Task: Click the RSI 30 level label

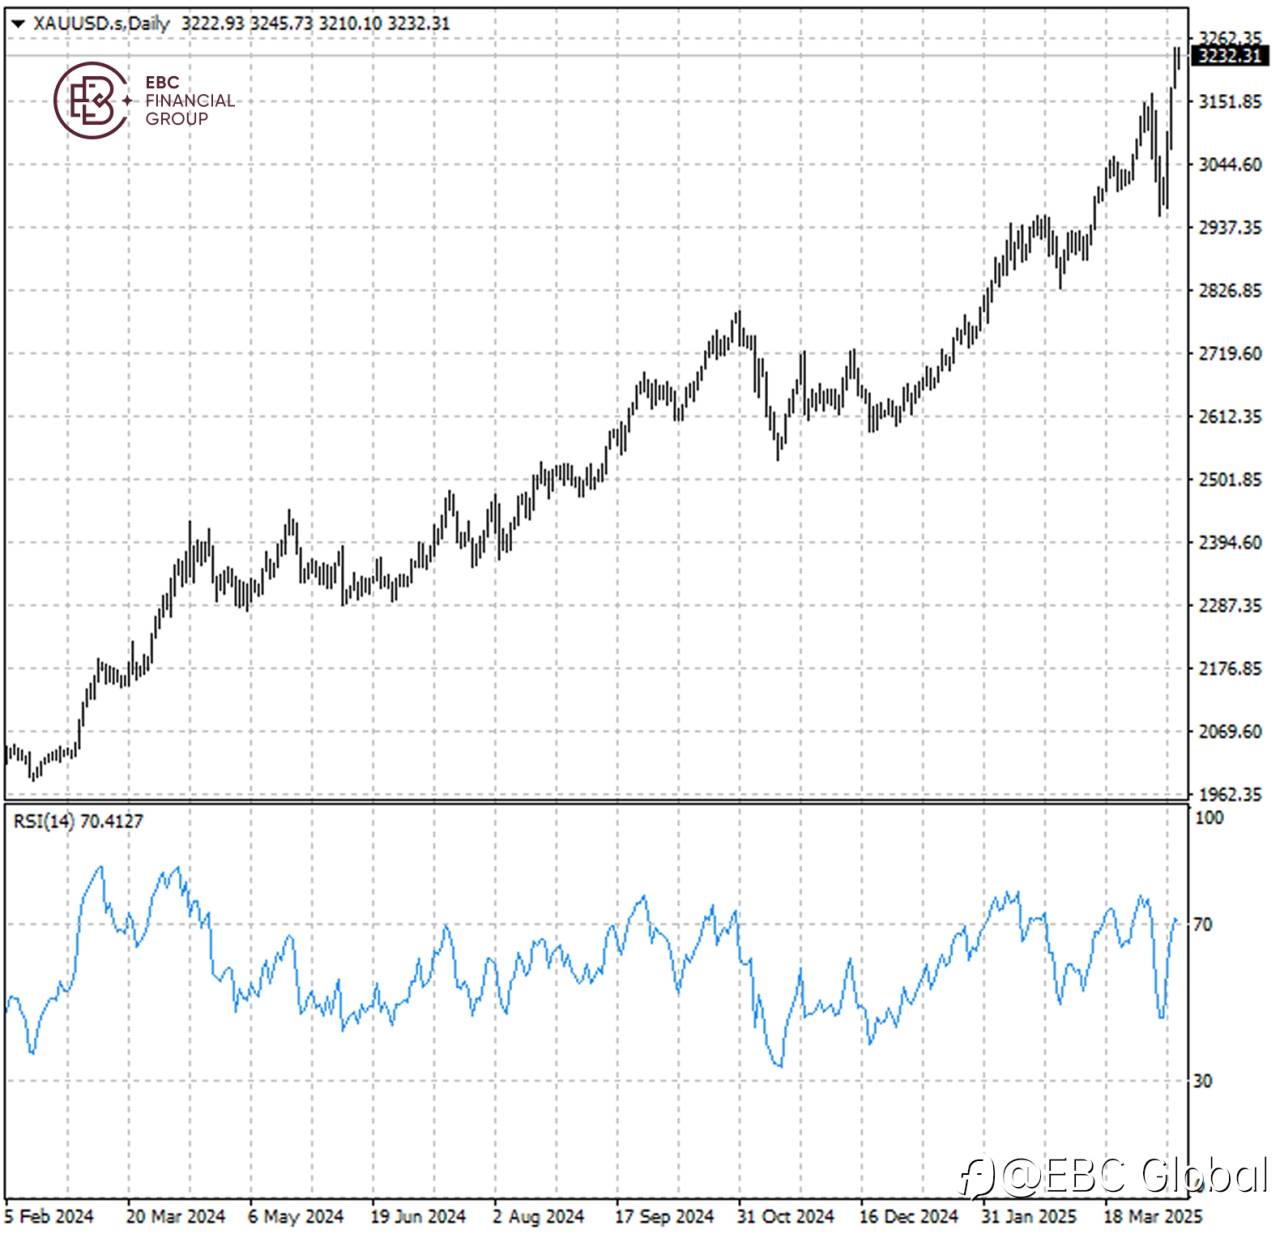Action: tap(1203, 1081)
